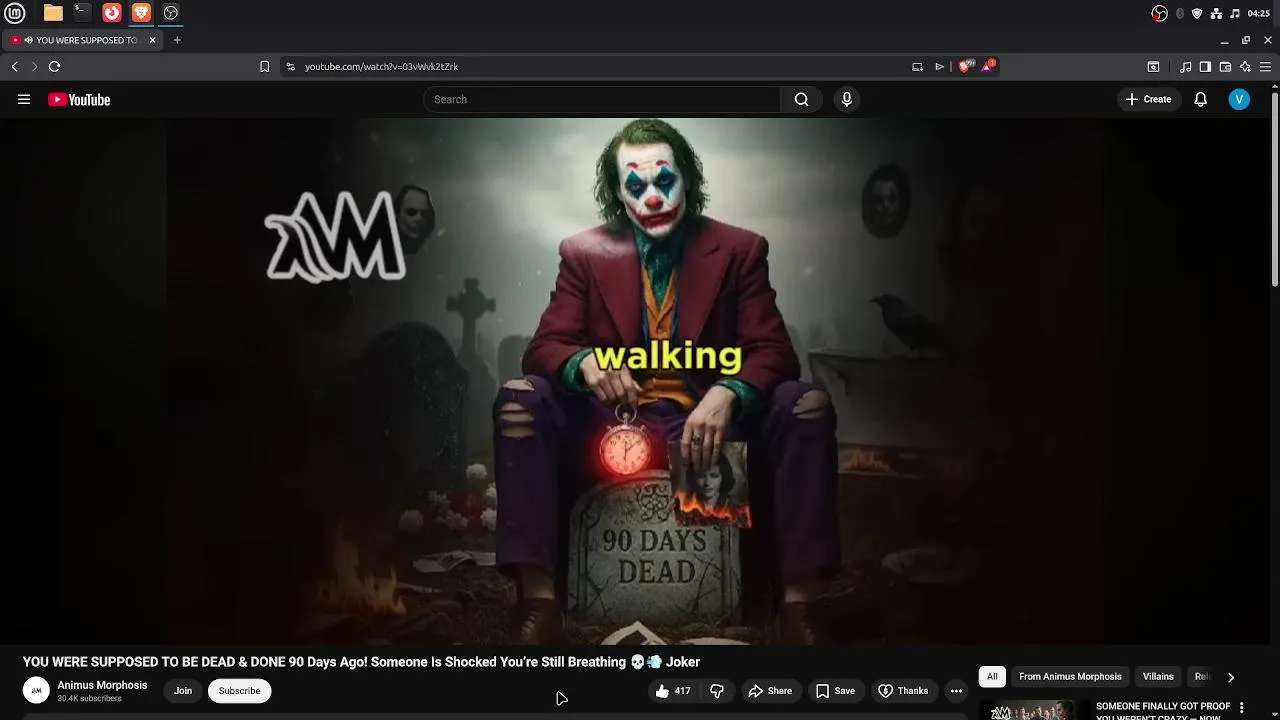Save video to a playlist
This screenshot has height=720, width=1280.
click(835, 691)
